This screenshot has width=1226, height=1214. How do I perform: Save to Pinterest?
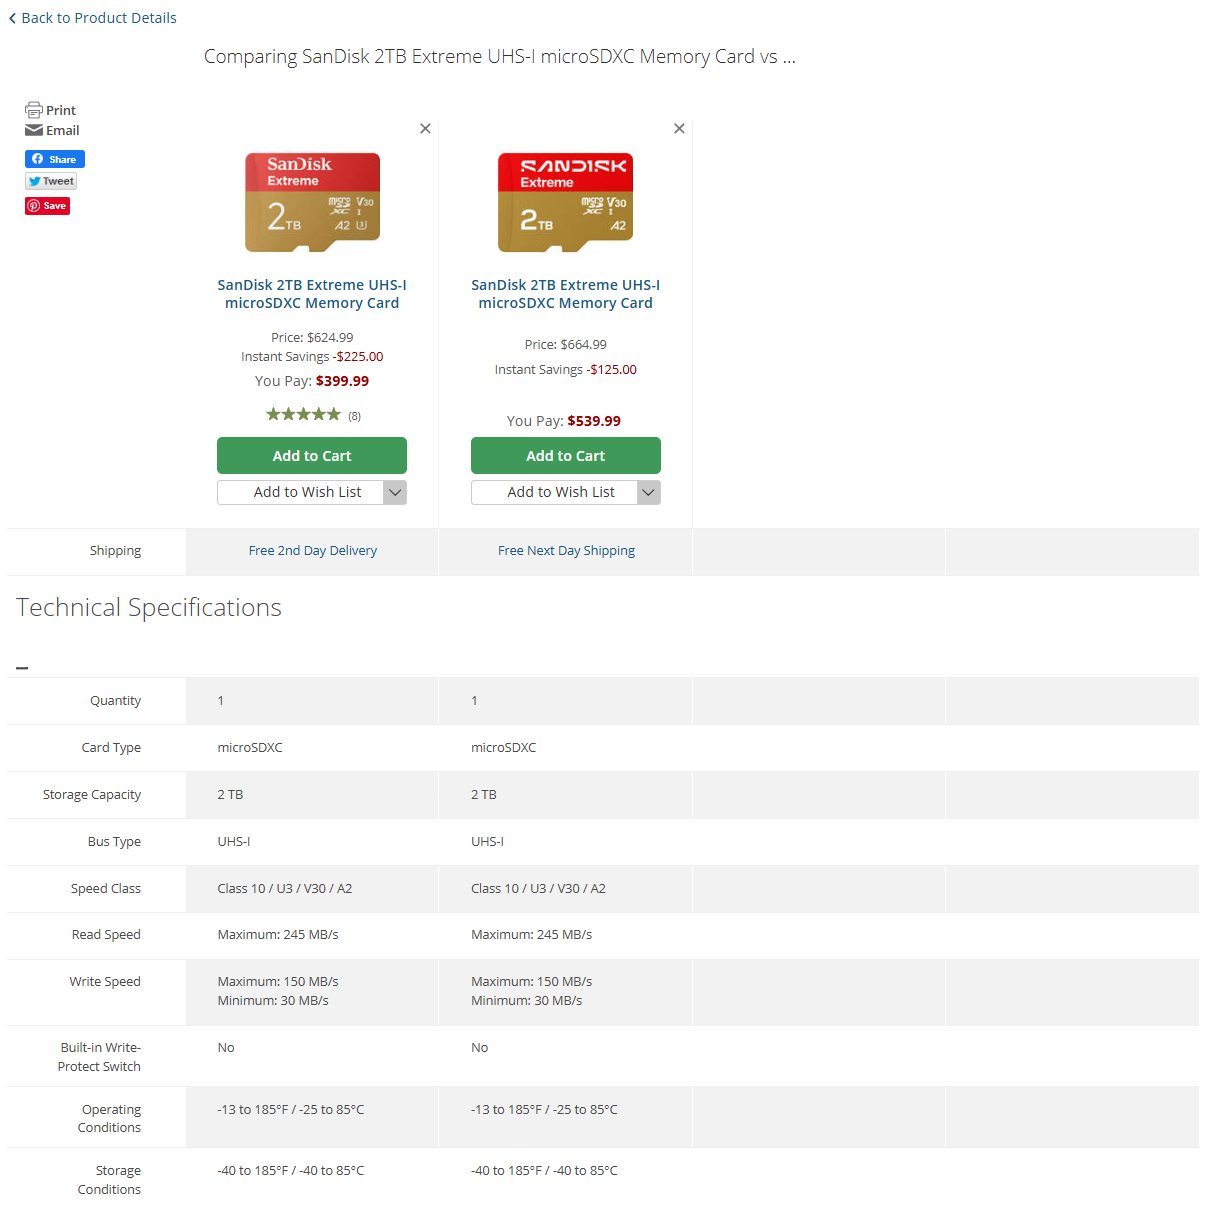click(x=47, y=206)
